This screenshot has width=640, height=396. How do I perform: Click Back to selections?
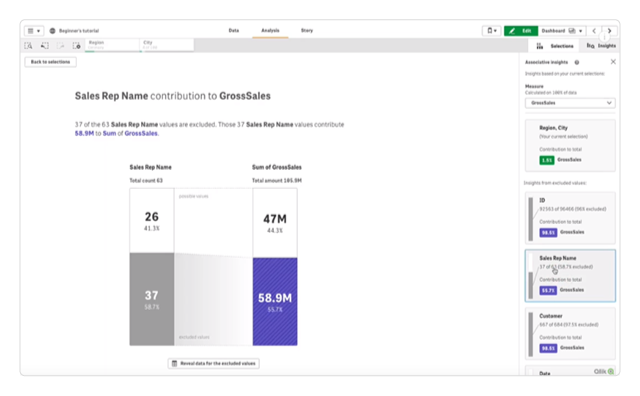51,62
